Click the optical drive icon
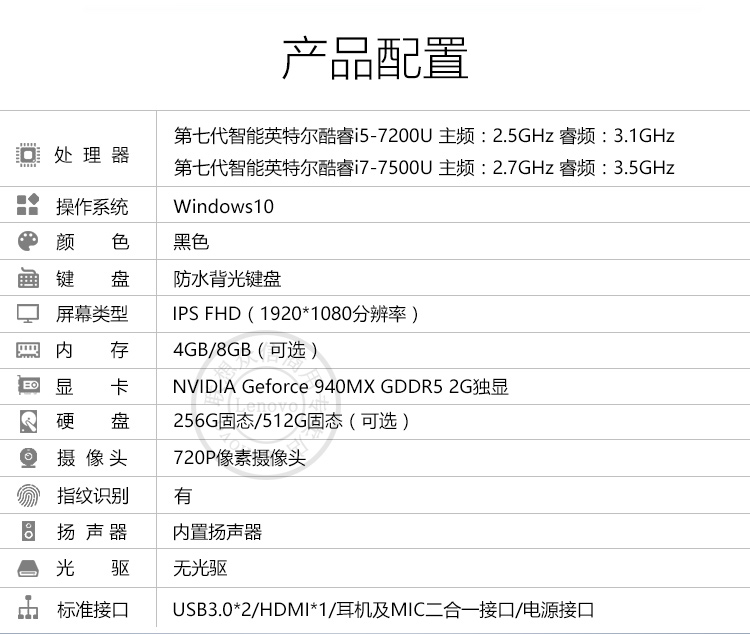Viewport: 750px width, 634px height. point(28,568)
